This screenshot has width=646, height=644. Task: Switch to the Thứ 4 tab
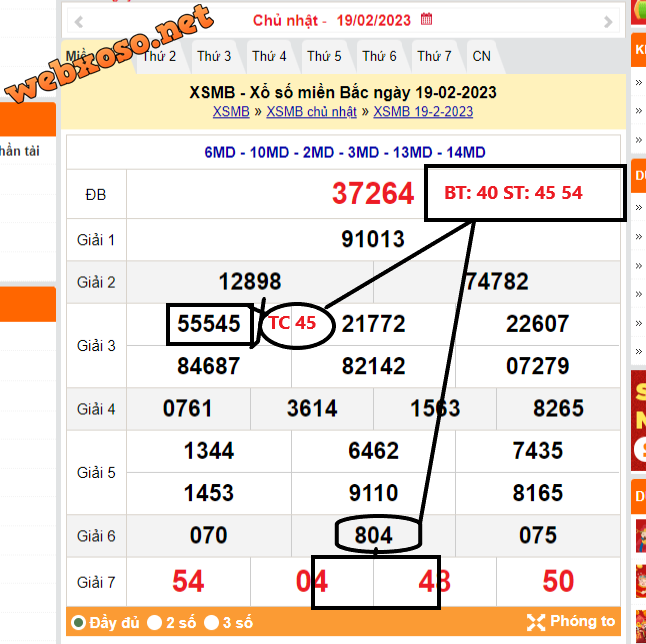(269, 56)
